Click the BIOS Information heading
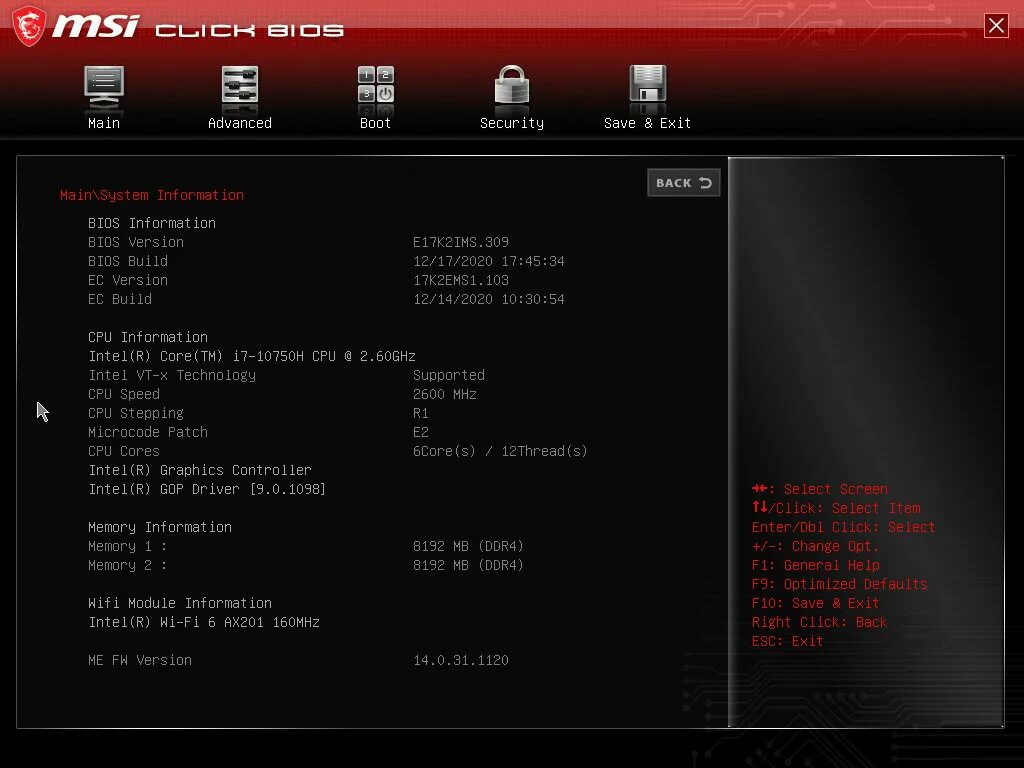Viewport: 1024px width, 768px height. (152, 223)
